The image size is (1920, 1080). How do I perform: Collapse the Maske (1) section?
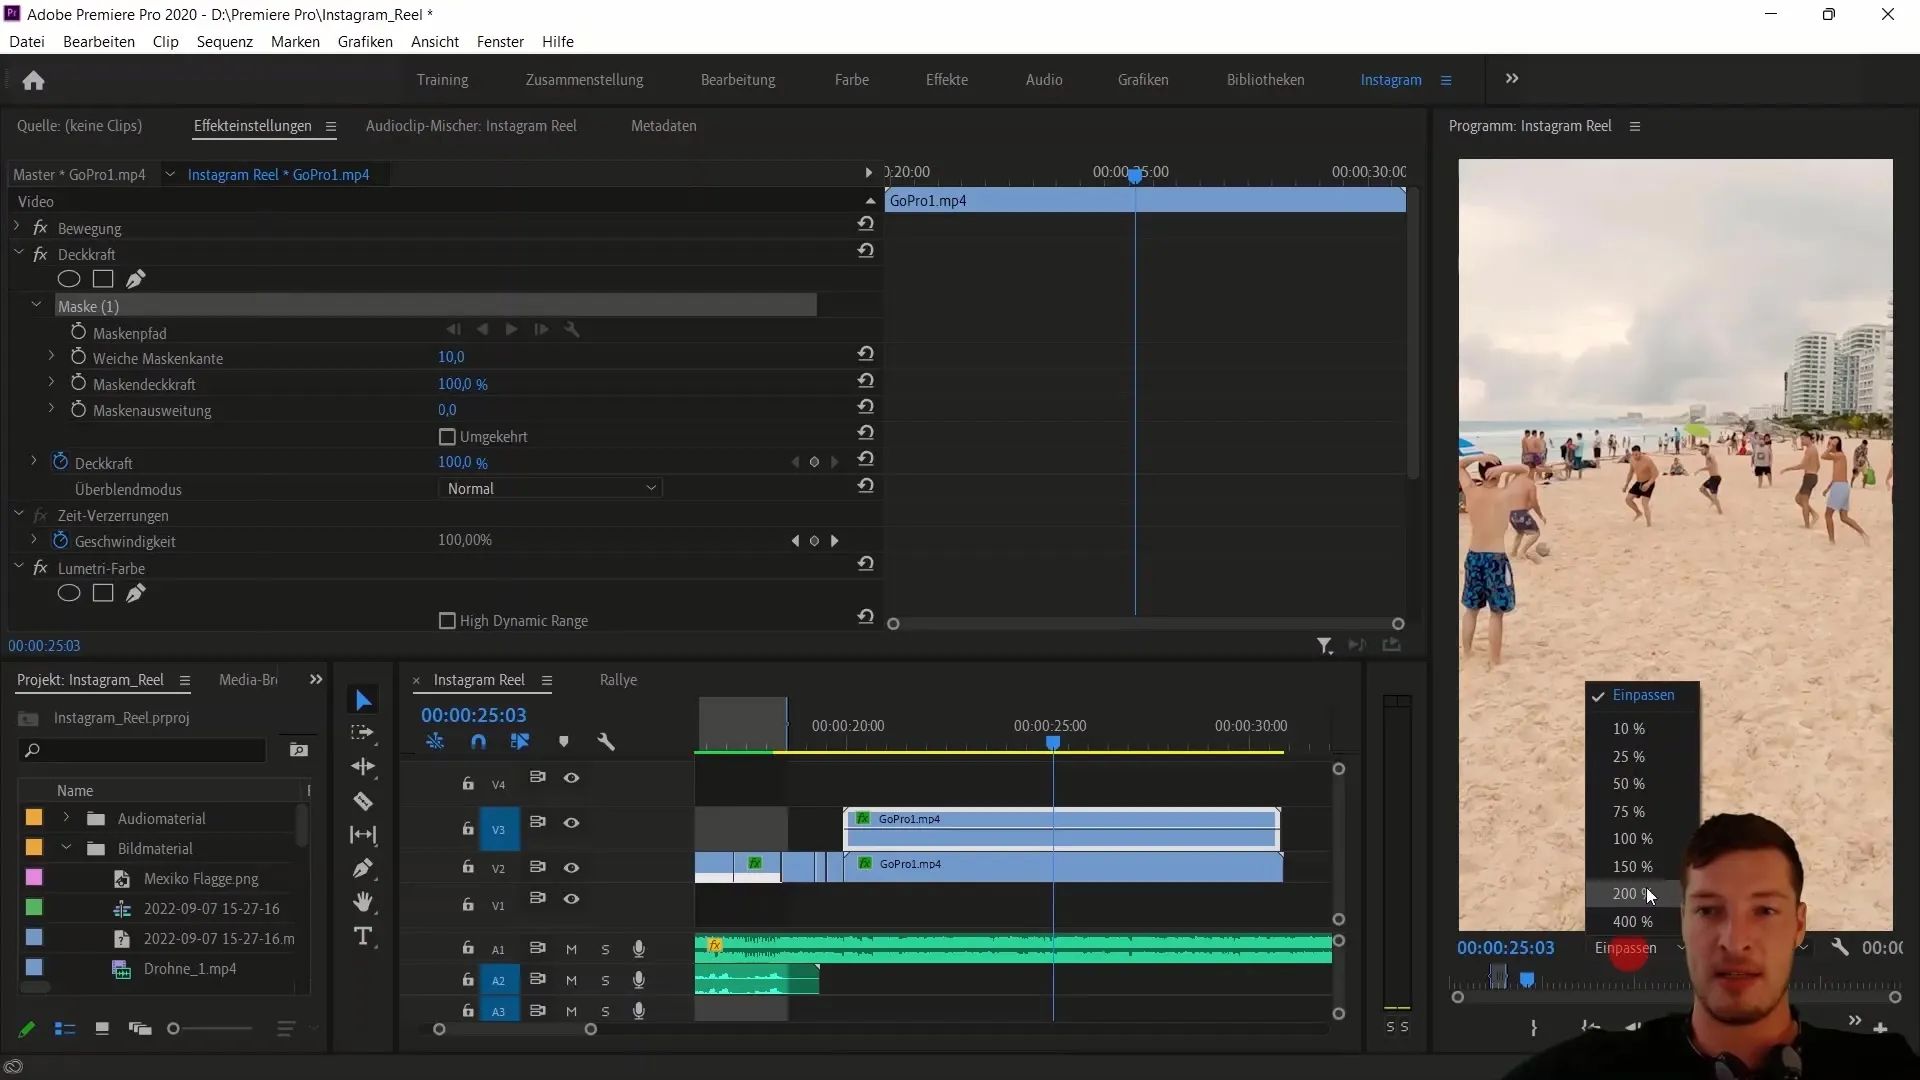tap(37, 305)
